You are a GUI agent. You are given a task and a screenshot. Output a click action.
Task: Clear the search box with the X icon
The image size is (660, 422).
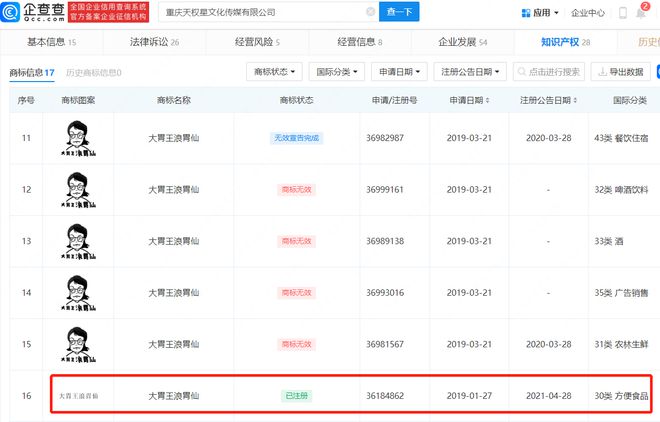[370, 12]
